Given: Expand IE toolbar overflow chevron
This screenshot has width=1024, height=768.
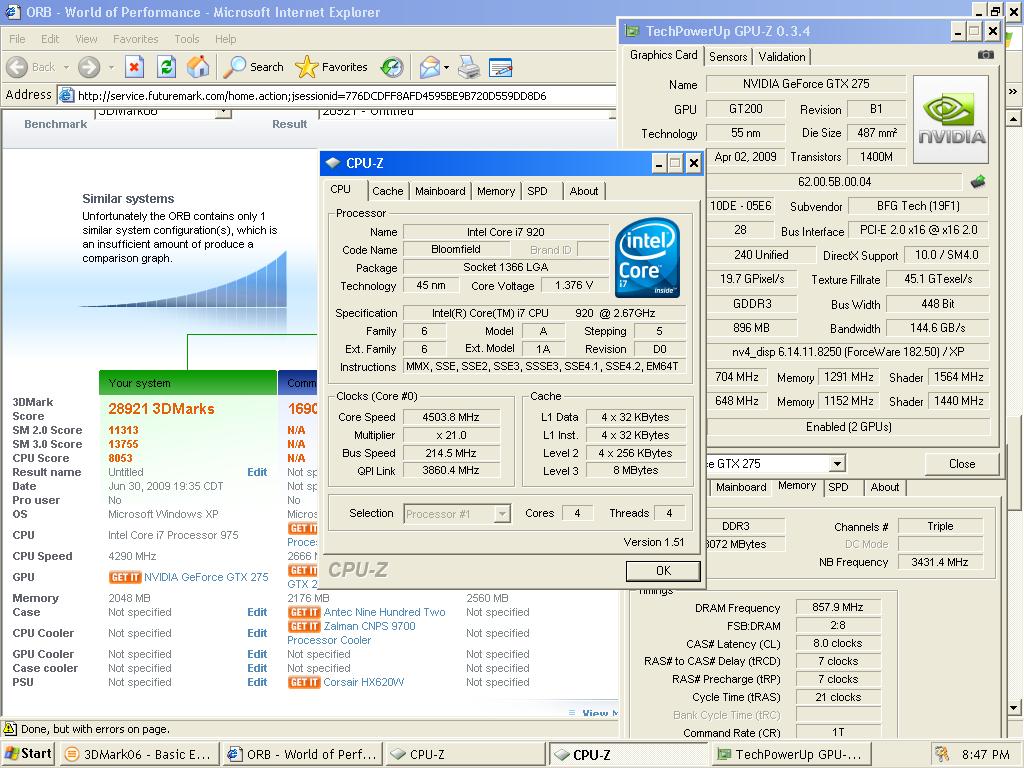Looking at the screenshot, I should pos(1013,91).
